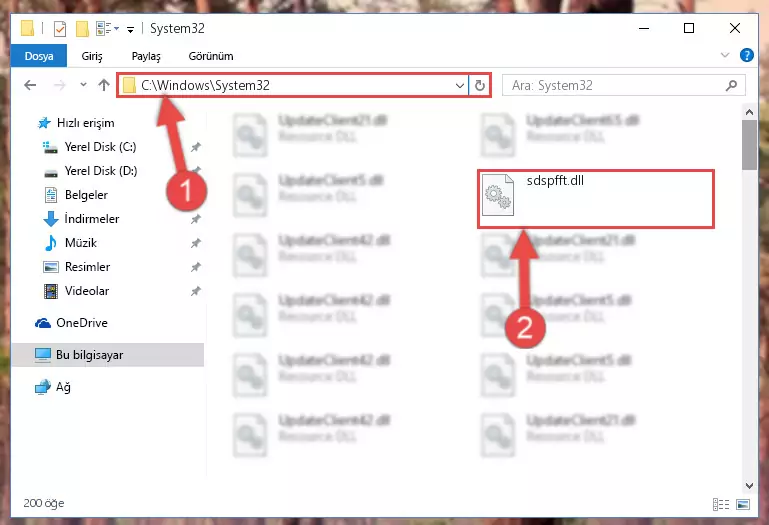The image size is (769, 525).
Task: Unpin İndirmeler from quick access
Action: click(x=196, y=219)
